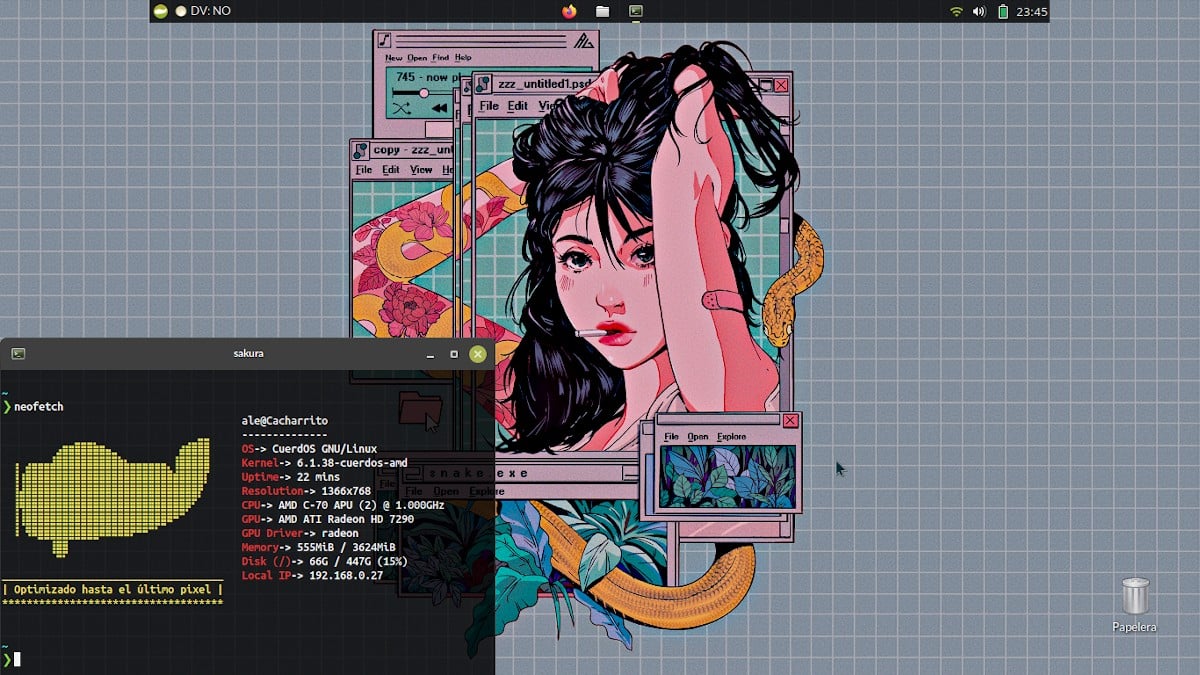This screenshot has width=1200, height=675.
Task: Click the Local IP-> 192.168.0.27 line
Action: click(312, 575)
